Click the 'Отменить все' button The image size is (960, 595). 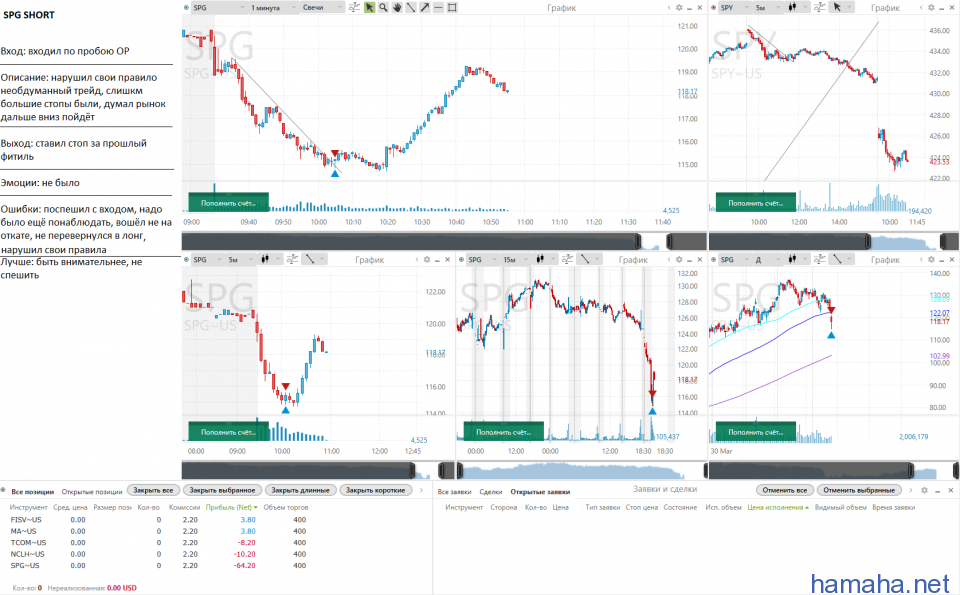click(785, 491)
